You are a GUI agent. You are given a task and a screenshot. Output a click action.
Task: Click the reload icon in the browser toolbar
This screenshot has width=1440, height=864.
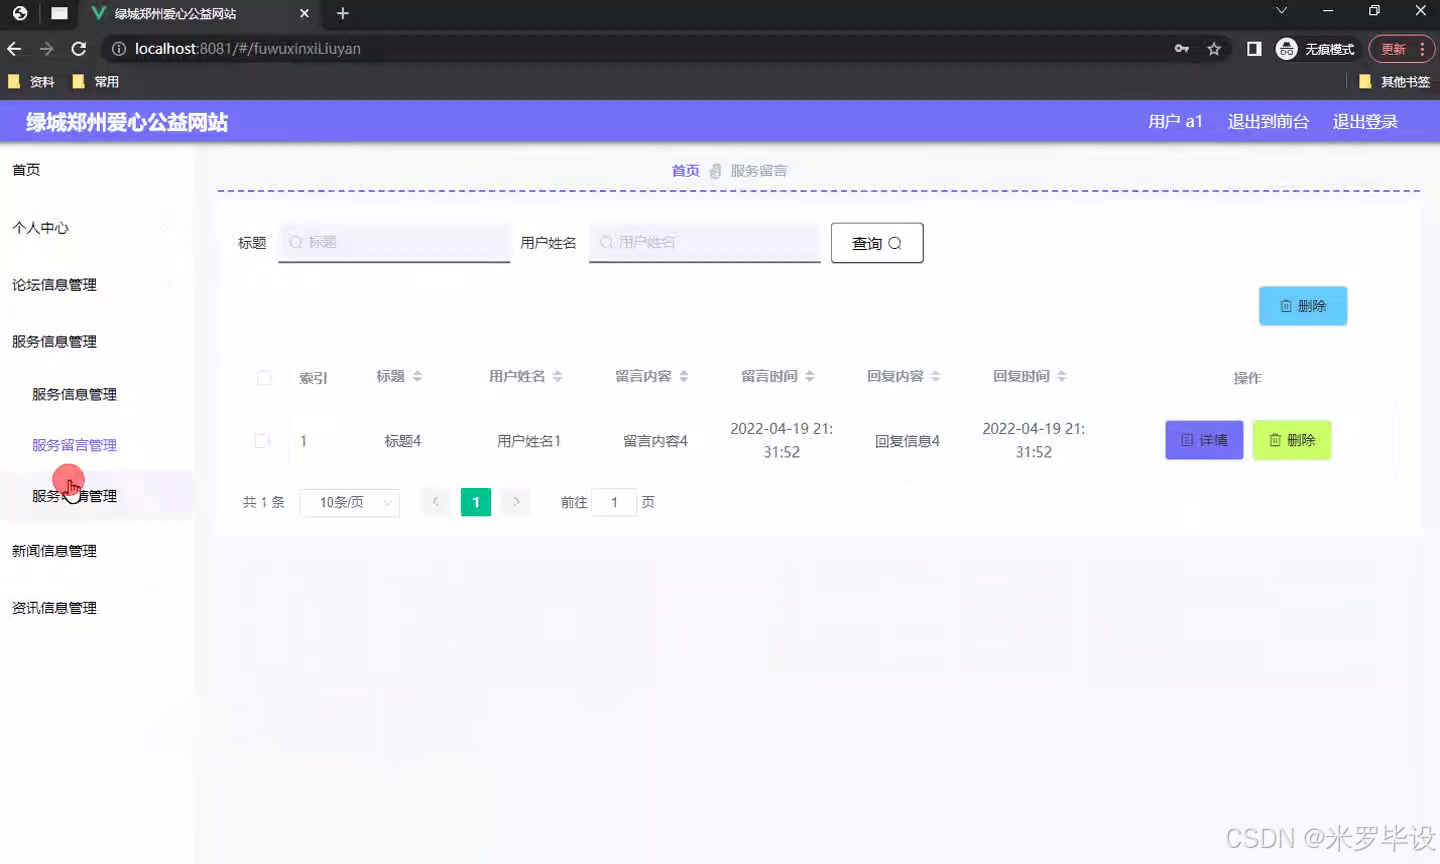pyautogui.click(x=79, y=48)
